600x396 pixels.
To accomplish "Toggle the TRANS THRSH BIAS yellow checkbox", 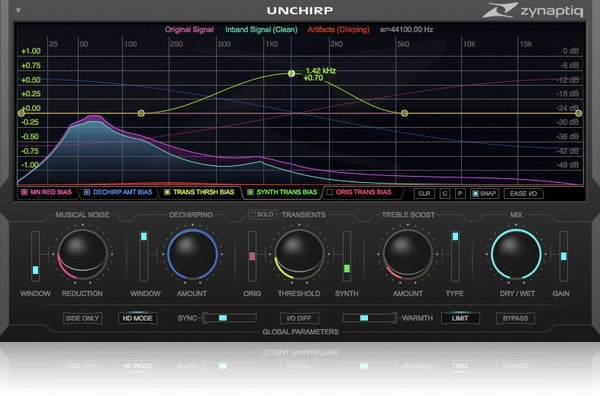I will pyautogui.click(x=167, y=192).
